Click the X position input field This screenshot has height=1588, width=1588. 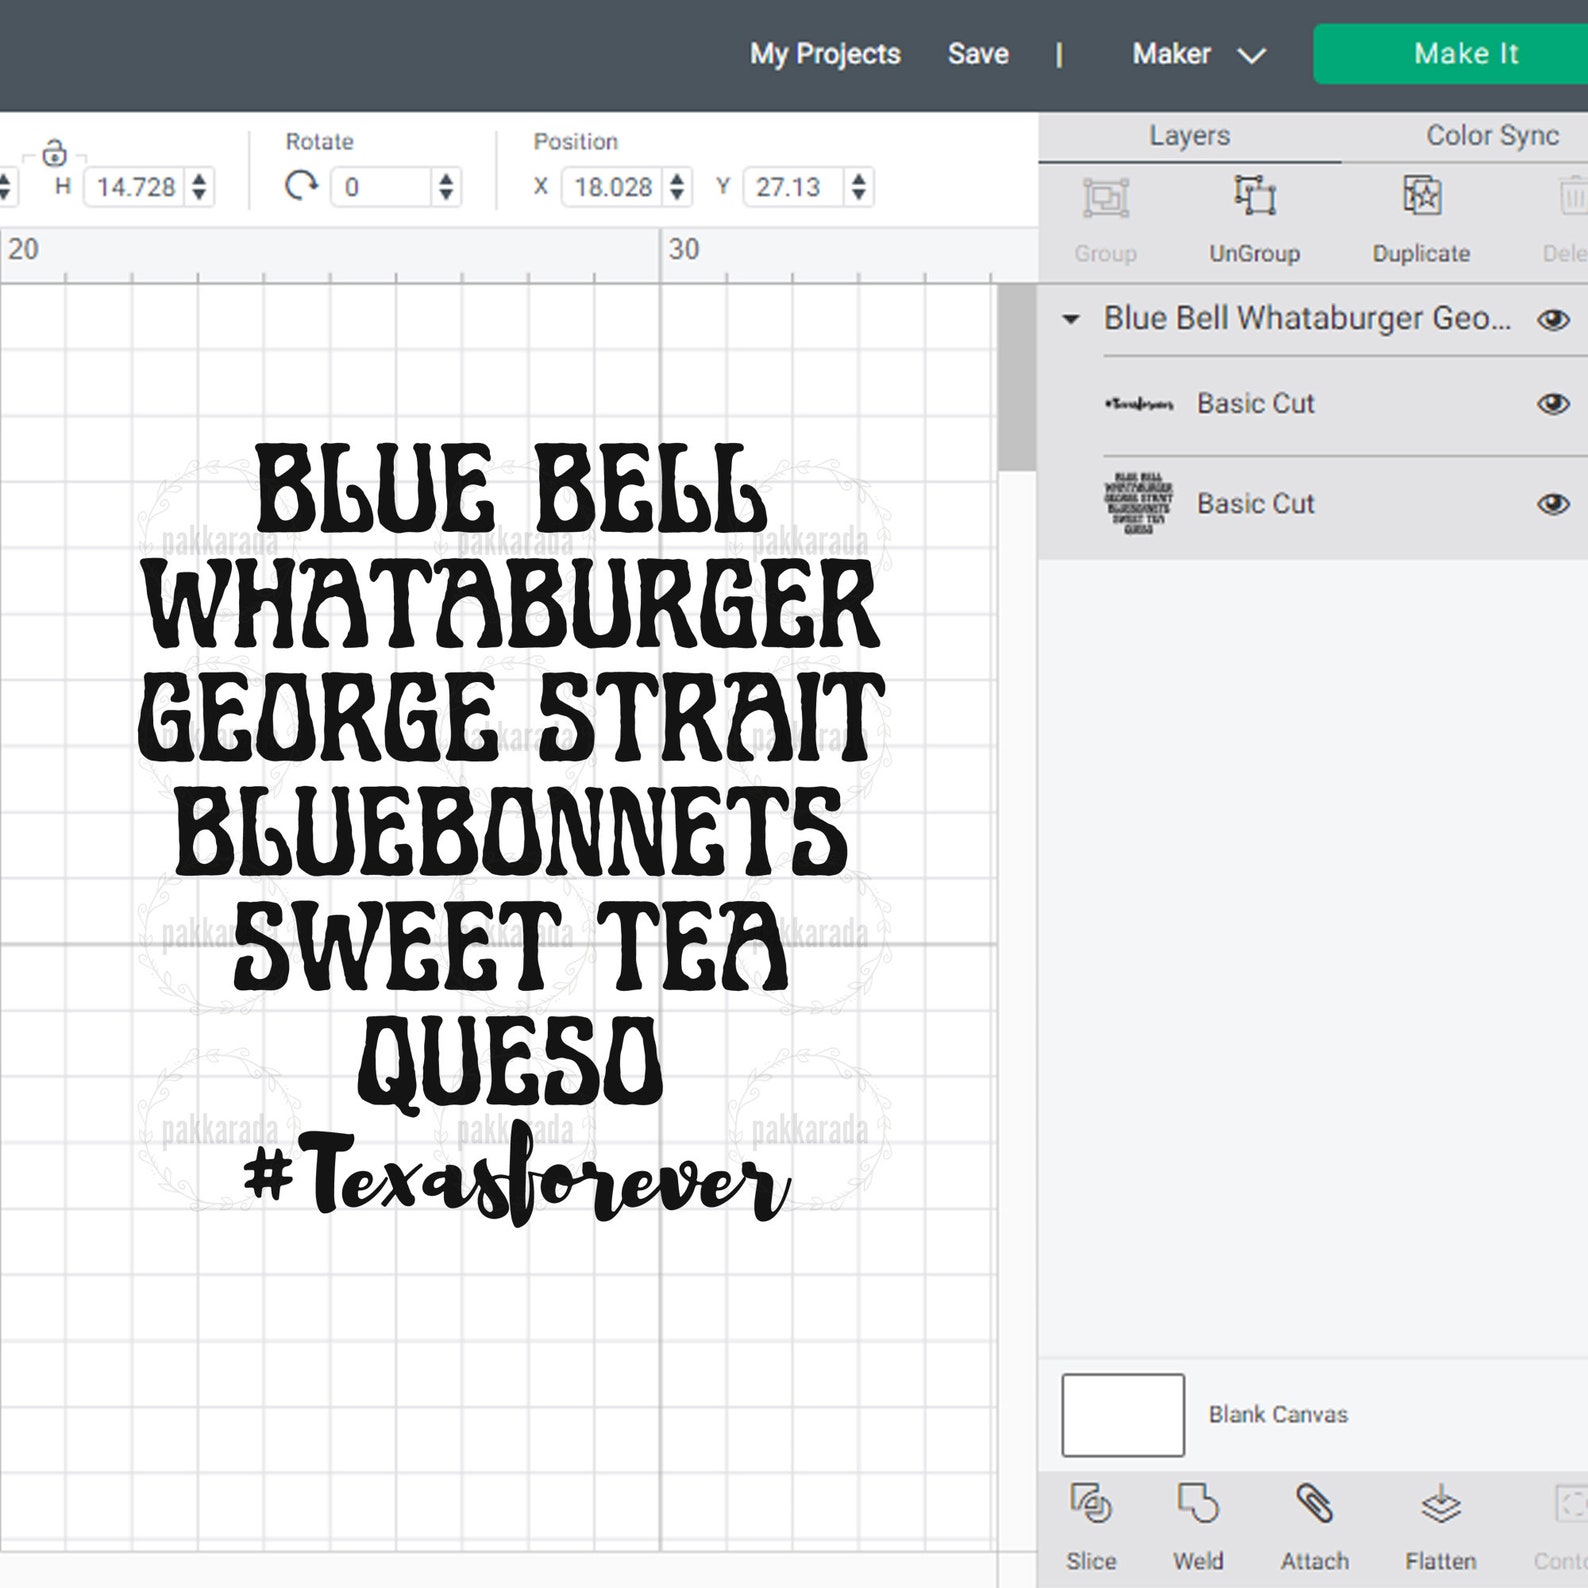tap(614, 187)
